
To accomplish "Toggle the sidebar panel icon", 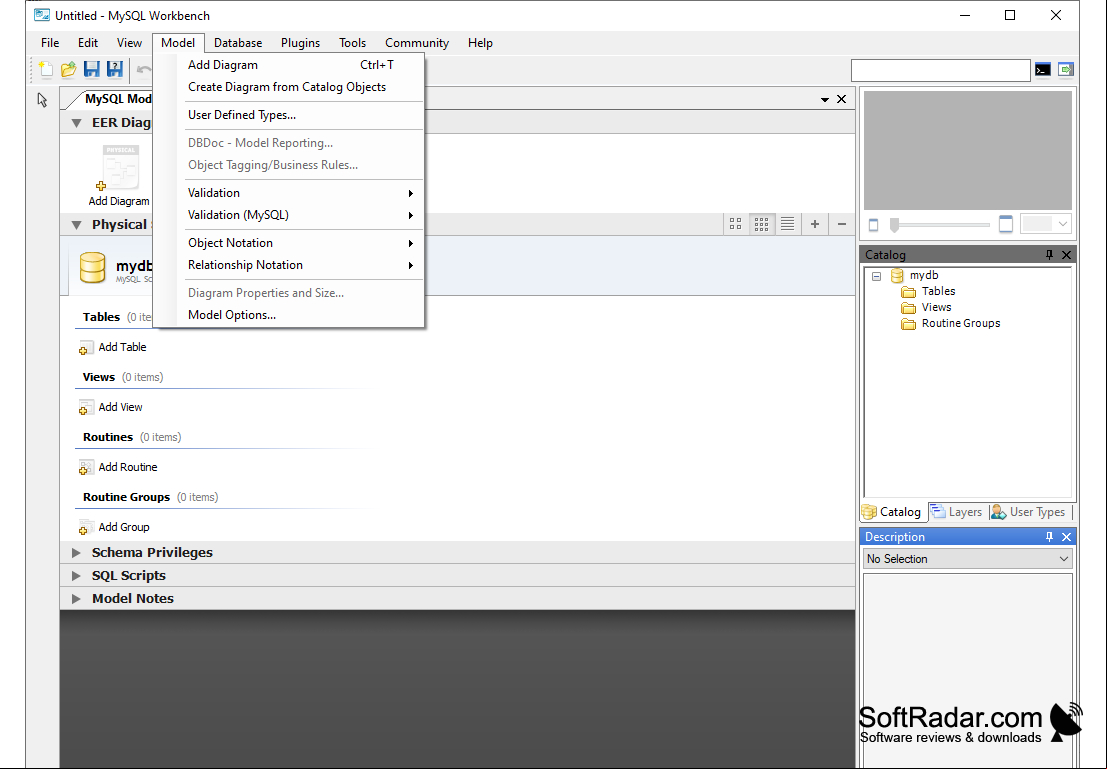I will pyautogui.click(x=1066, y=69).
